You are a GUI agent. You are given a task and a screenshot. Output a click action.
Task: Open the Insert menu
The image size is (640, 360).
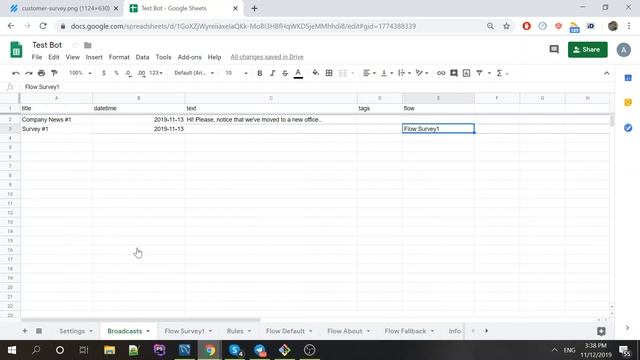[x=94, y=57]
